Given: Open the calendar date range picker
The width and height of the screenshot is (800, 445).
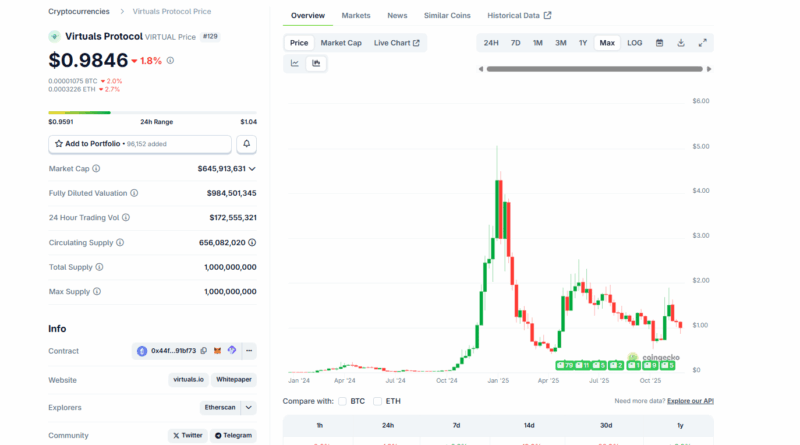Looking at the screenshot, I should pos(659,43).
